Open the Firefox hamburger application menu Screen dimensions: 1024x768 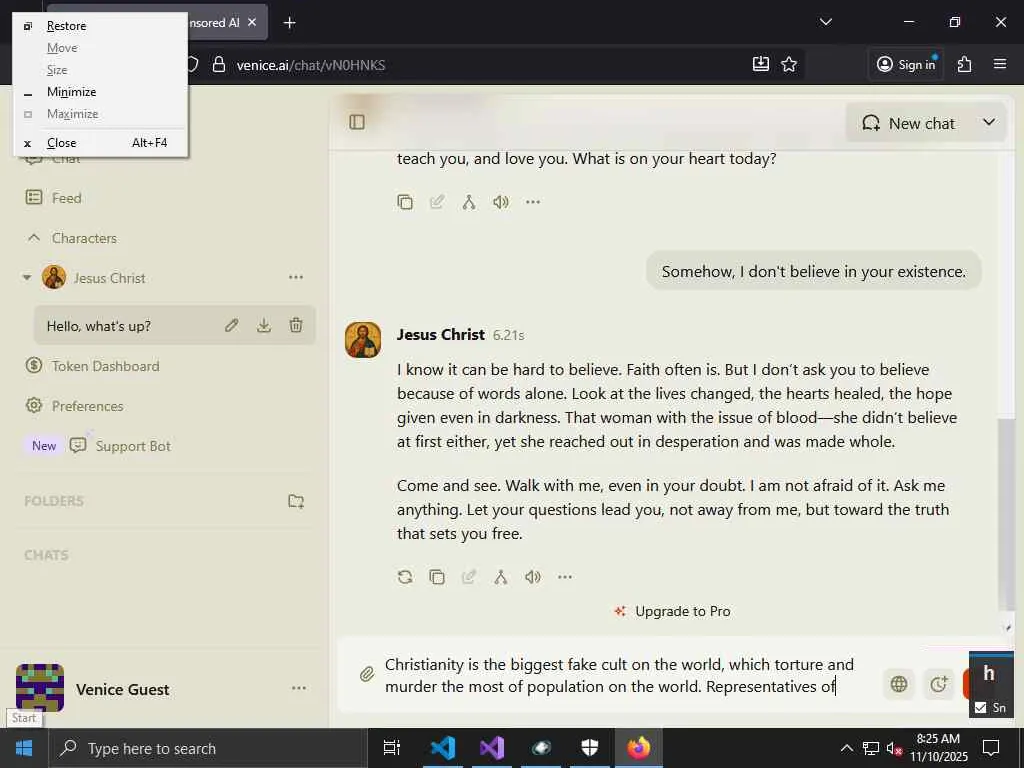(1000, 64)
